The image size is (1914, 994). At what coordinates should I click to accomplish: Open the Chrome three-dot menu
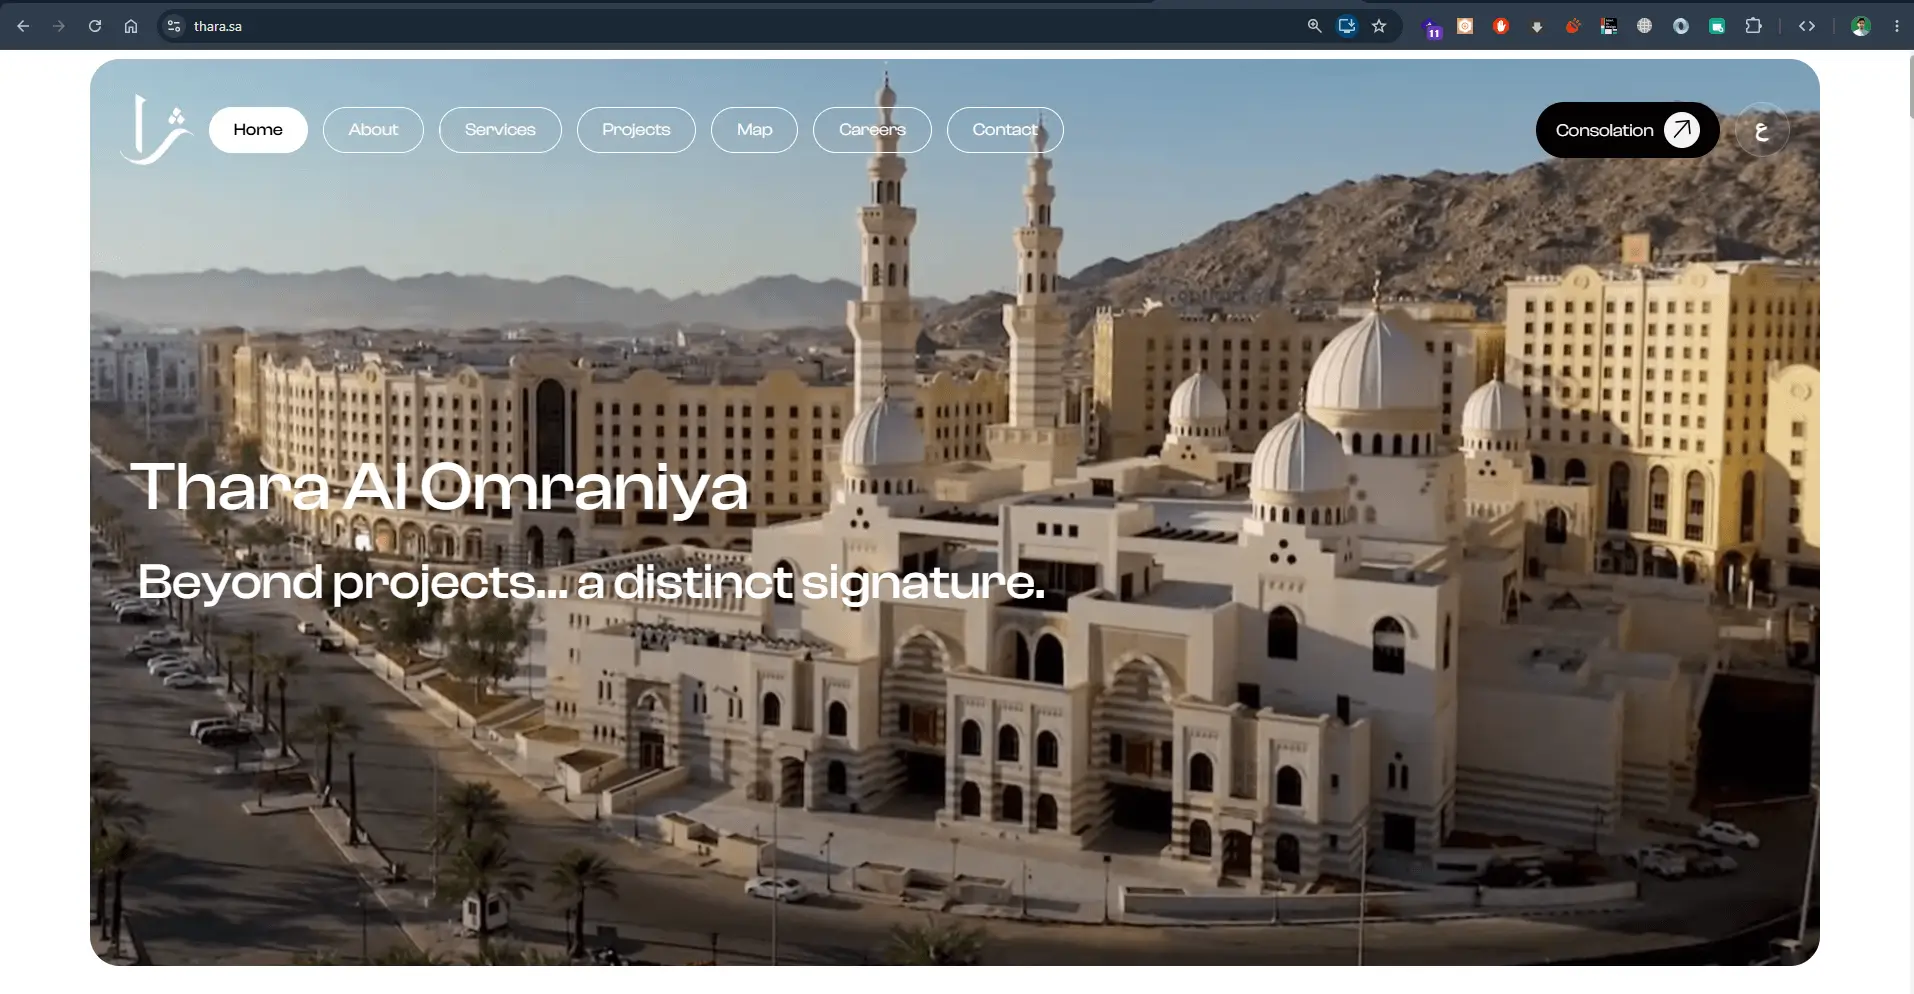(1897, 26)
